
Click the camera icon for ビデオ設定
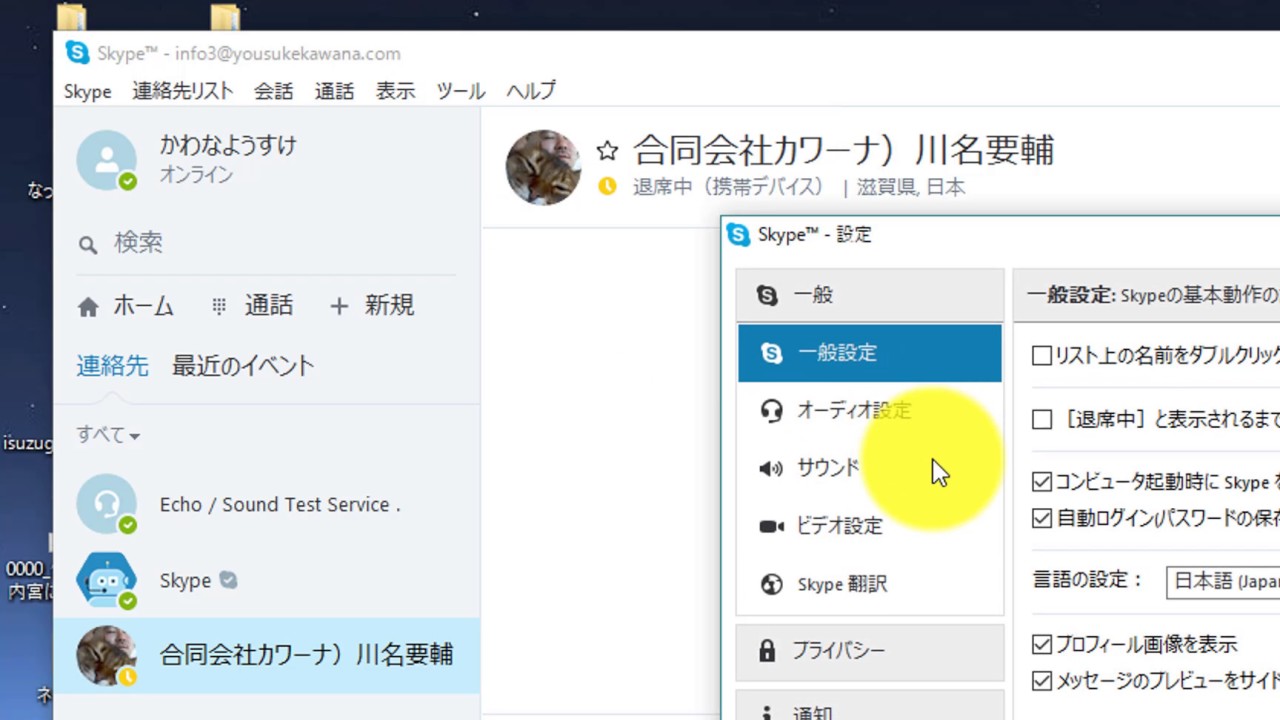click(x=771, y=526)
